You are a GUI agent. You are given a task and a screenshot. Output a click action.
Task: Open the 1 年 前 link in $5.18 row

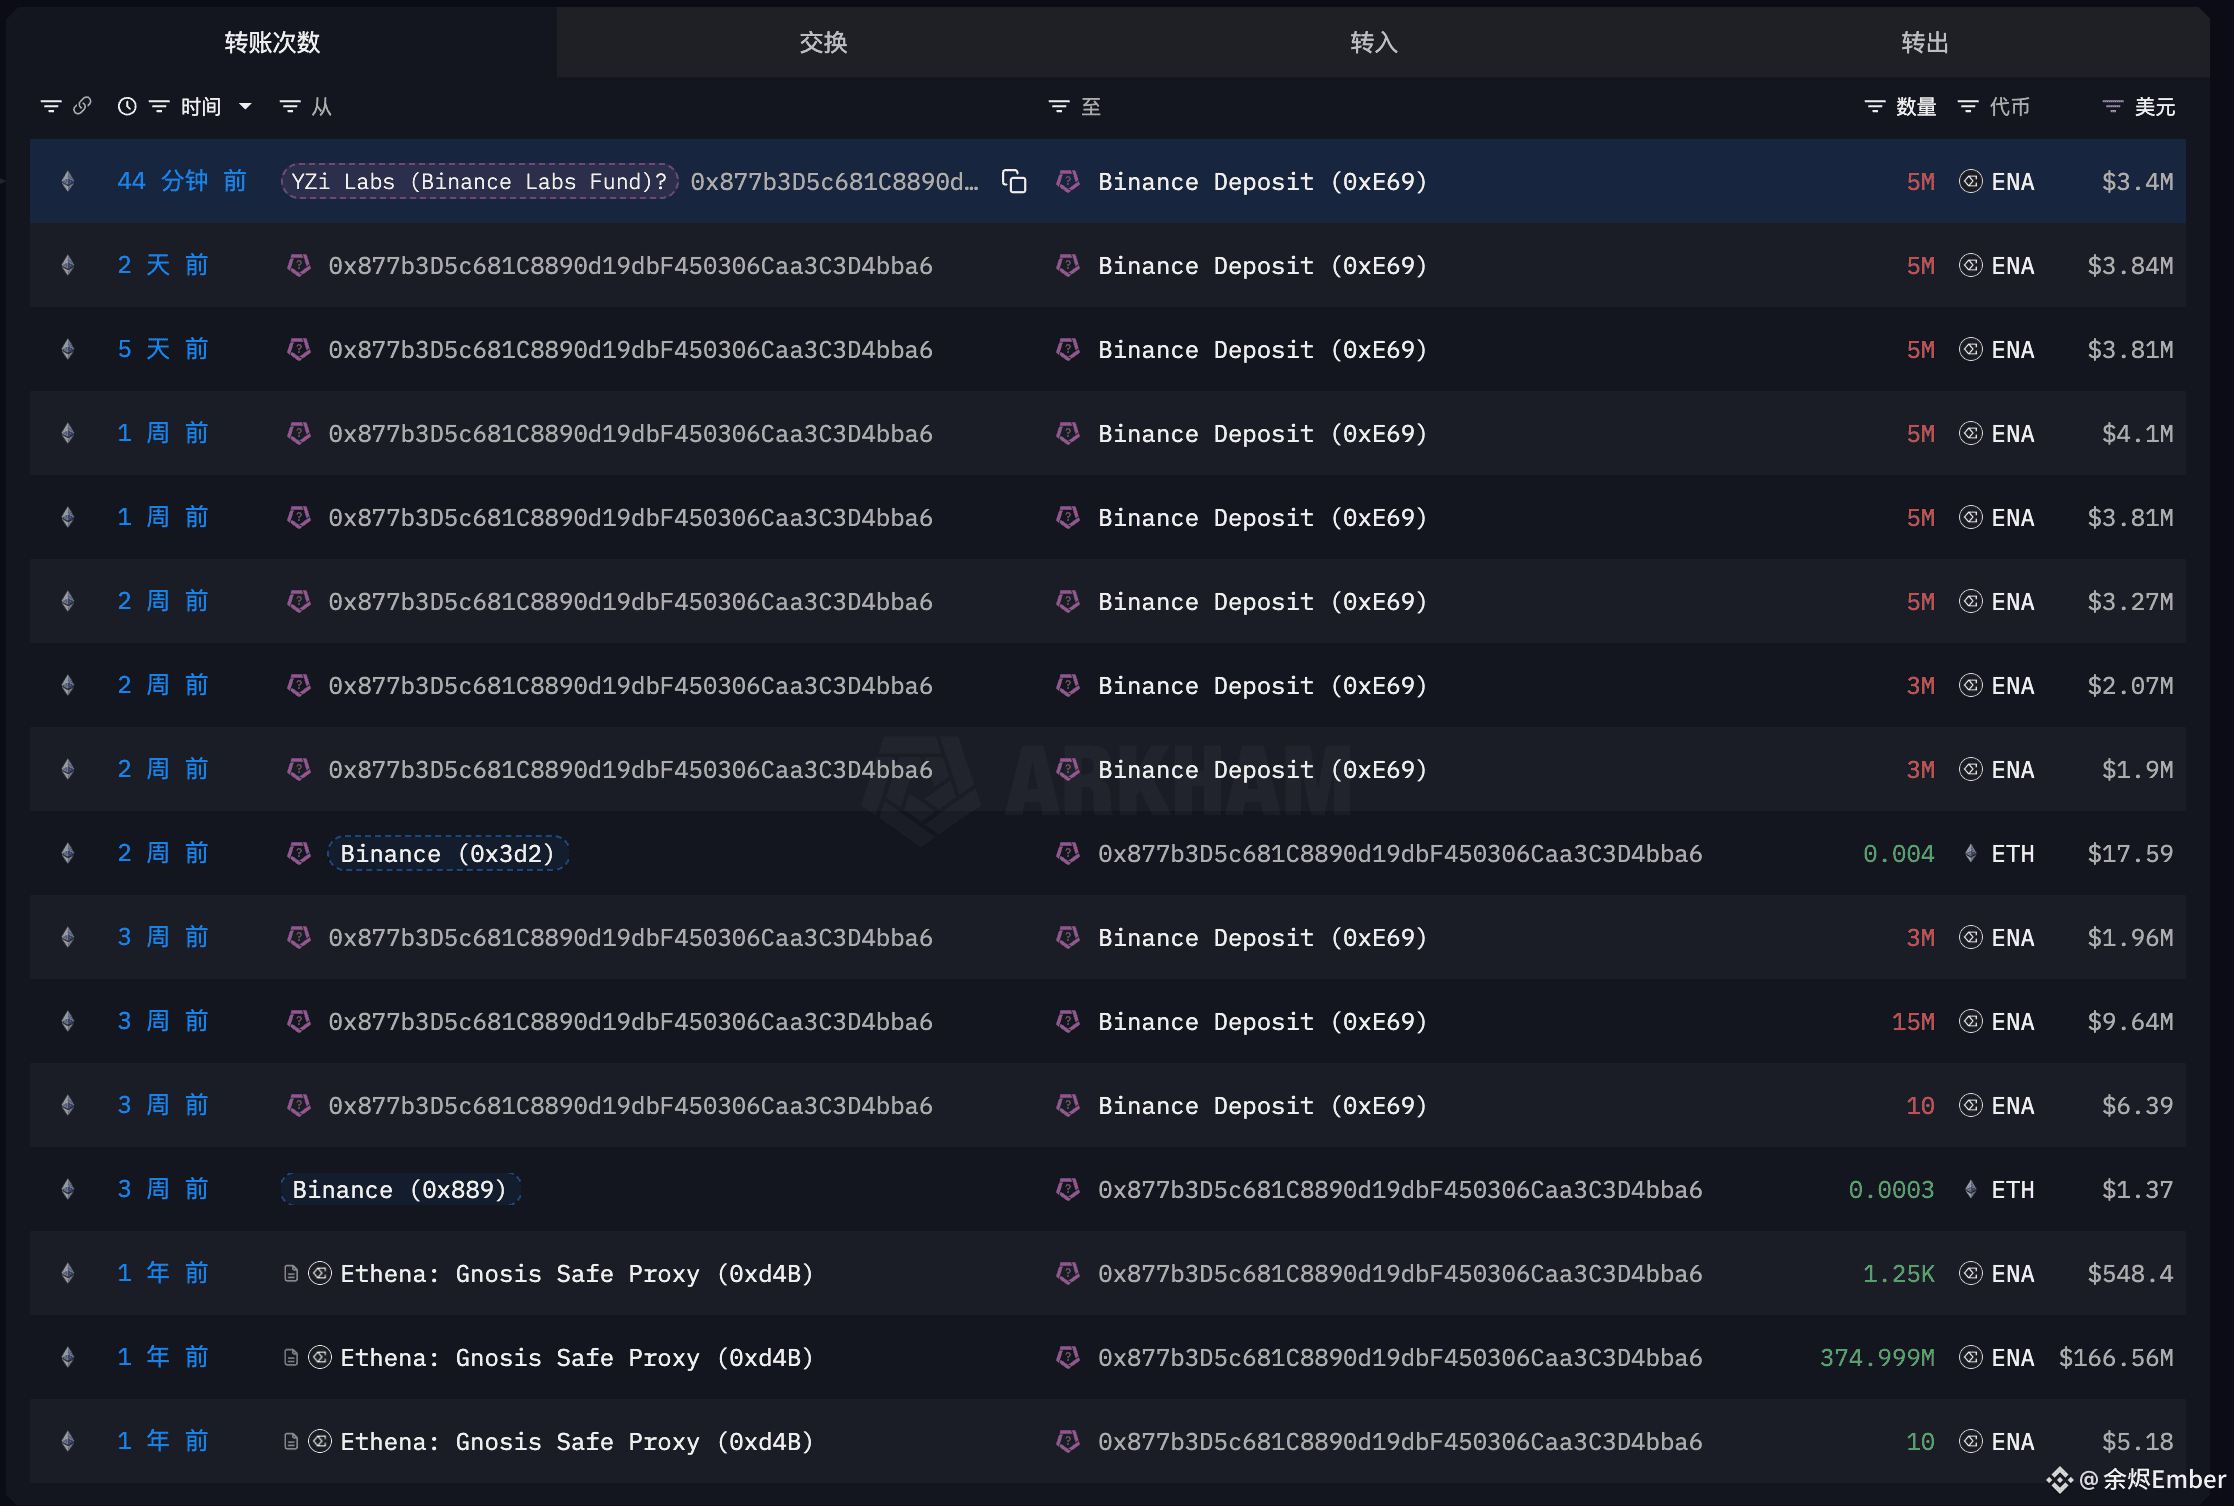163,1441
